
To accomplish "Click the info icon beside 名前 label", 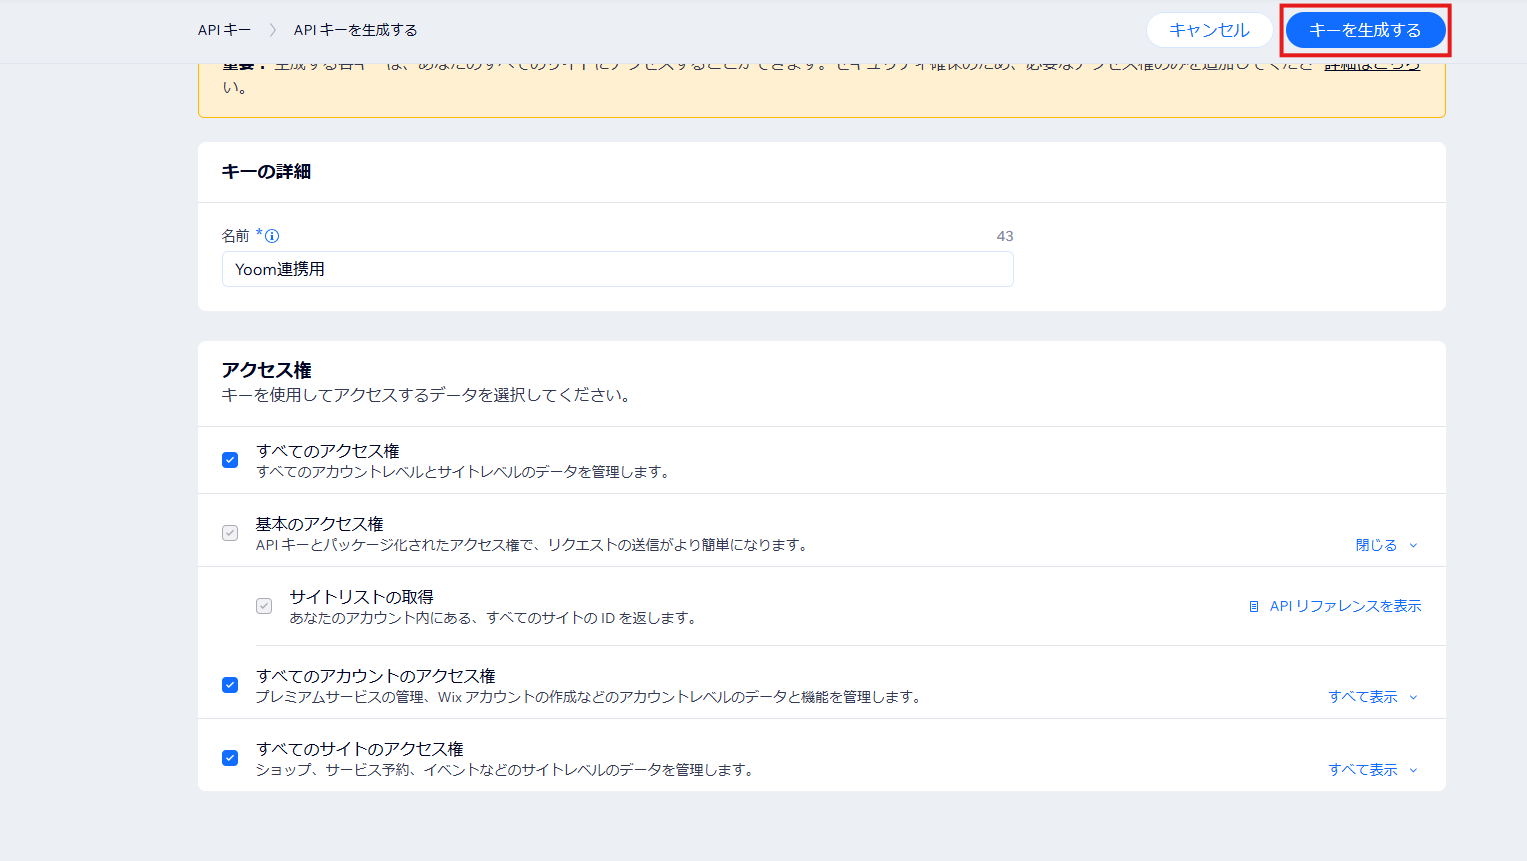I will (272, 236).
